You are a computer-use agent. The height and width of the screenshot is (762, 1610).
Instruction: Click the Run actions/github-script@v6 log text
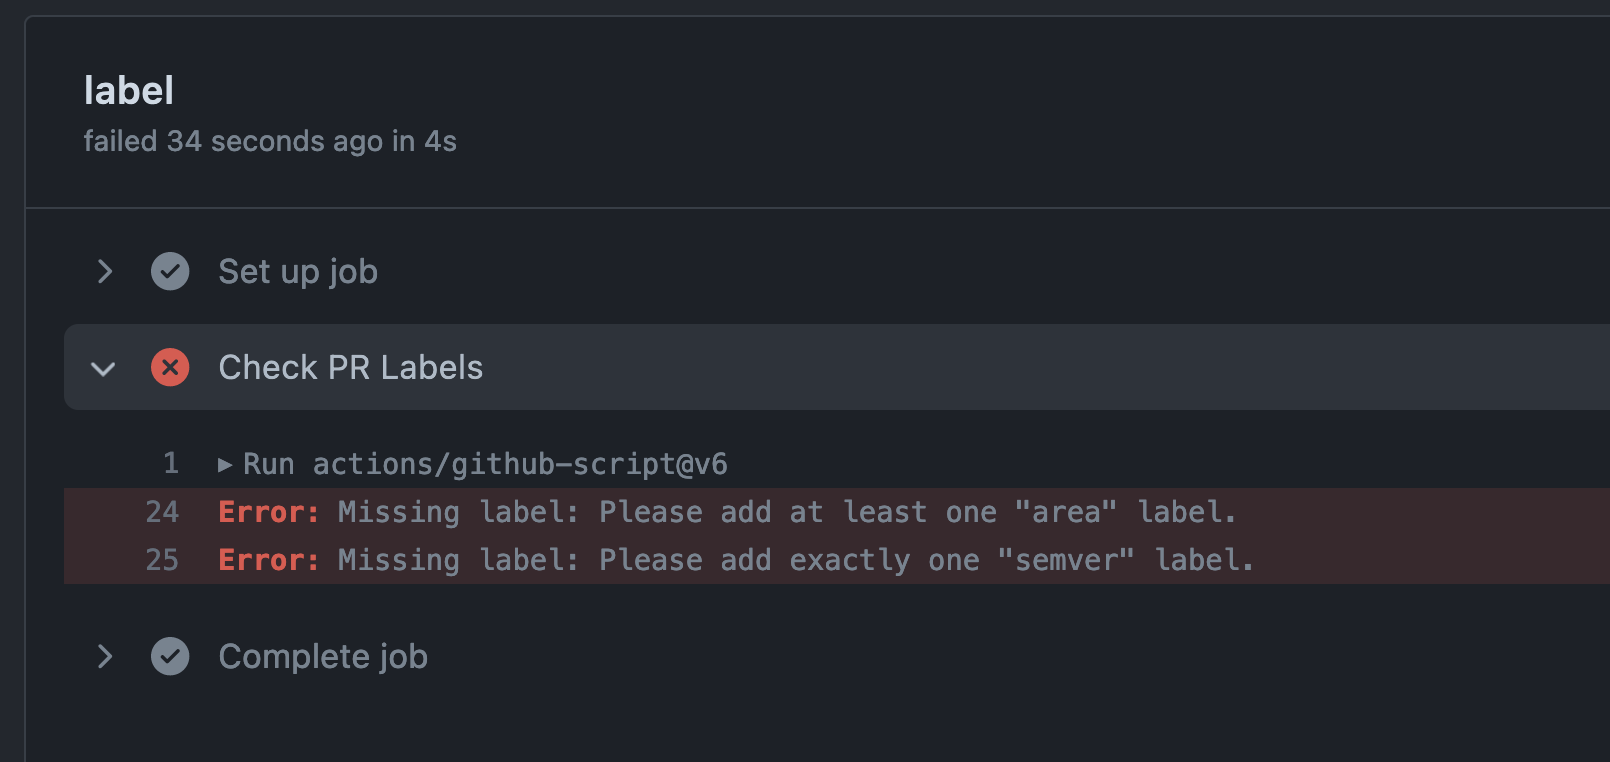(485, 464)
